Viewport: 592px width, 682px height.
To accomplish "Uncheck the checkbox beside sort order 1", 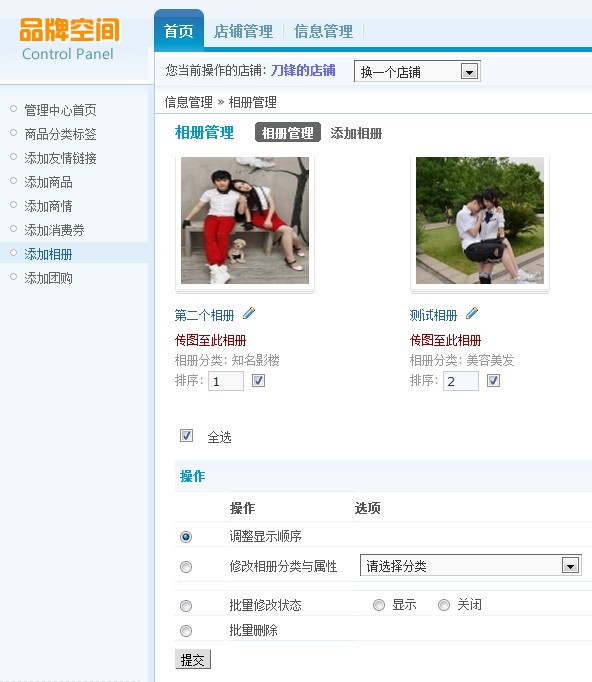I will pyautogui.click(x=258, y=381).
